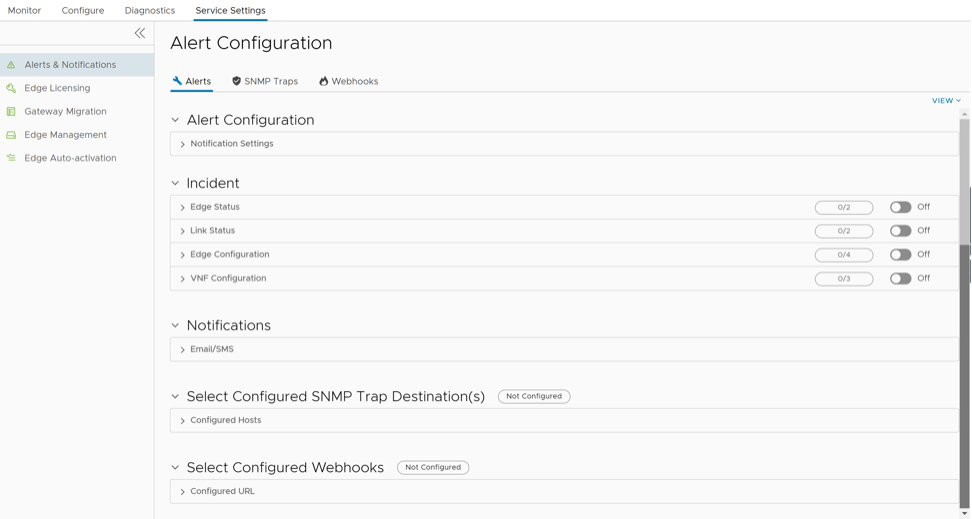Click the Edge Configuration 0/4 count badge
This screenshot has width=972, height=519.
coord(843,255)
